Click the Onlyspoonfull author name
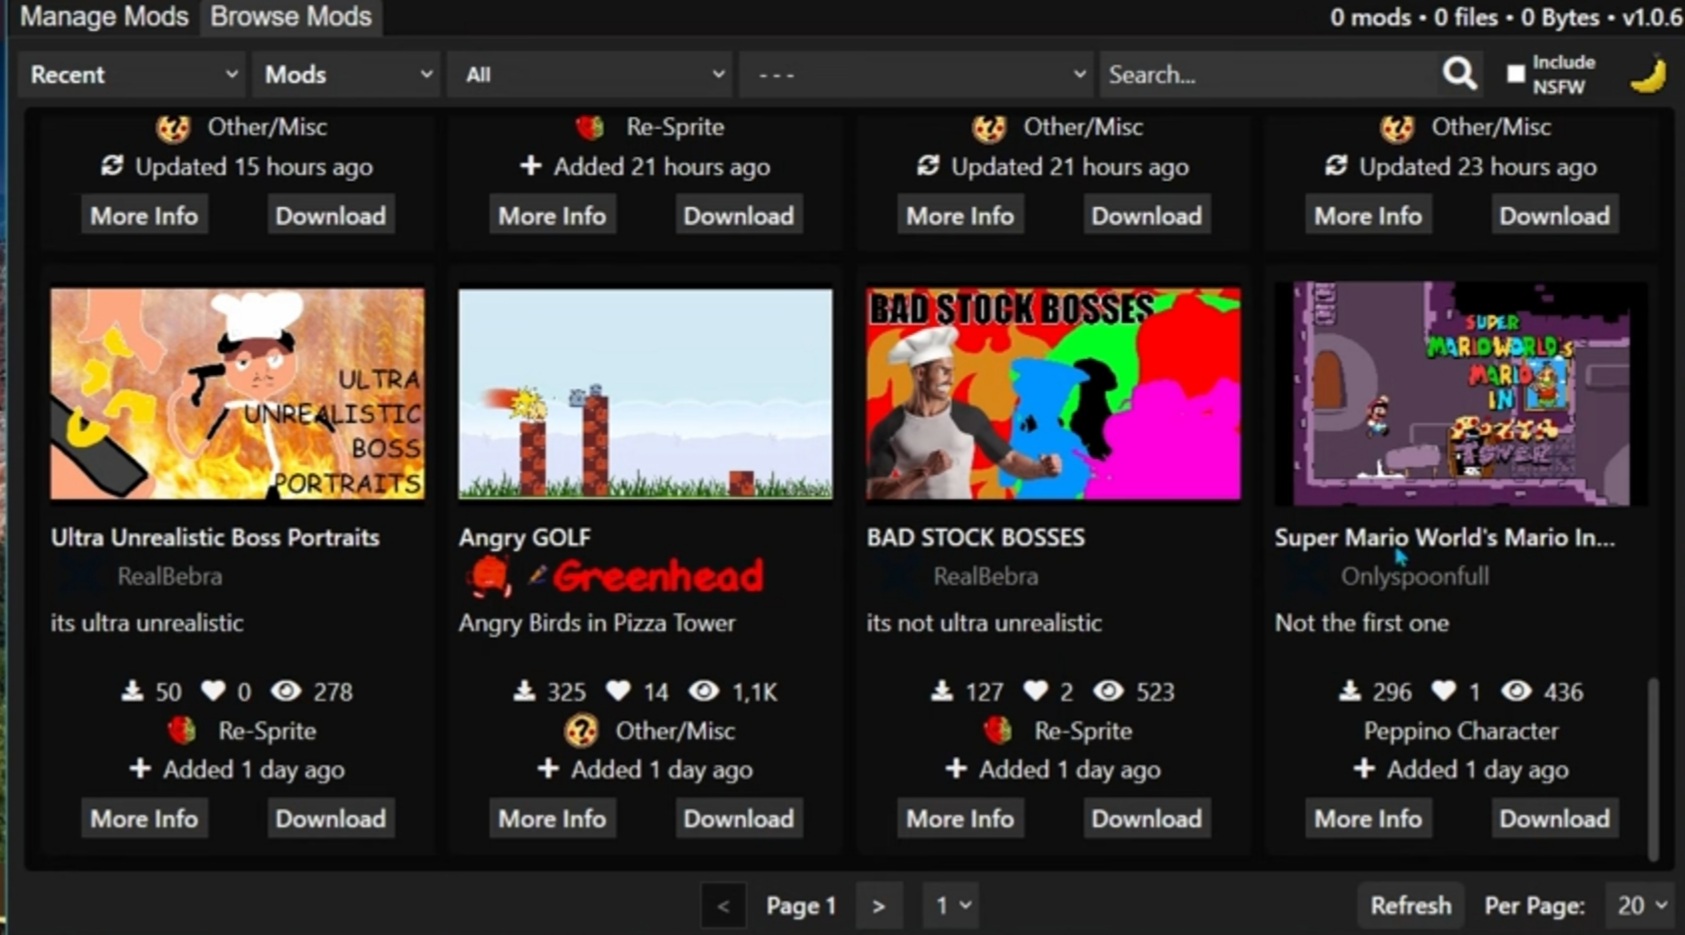1685x935 pixels. coord(1415,576)
